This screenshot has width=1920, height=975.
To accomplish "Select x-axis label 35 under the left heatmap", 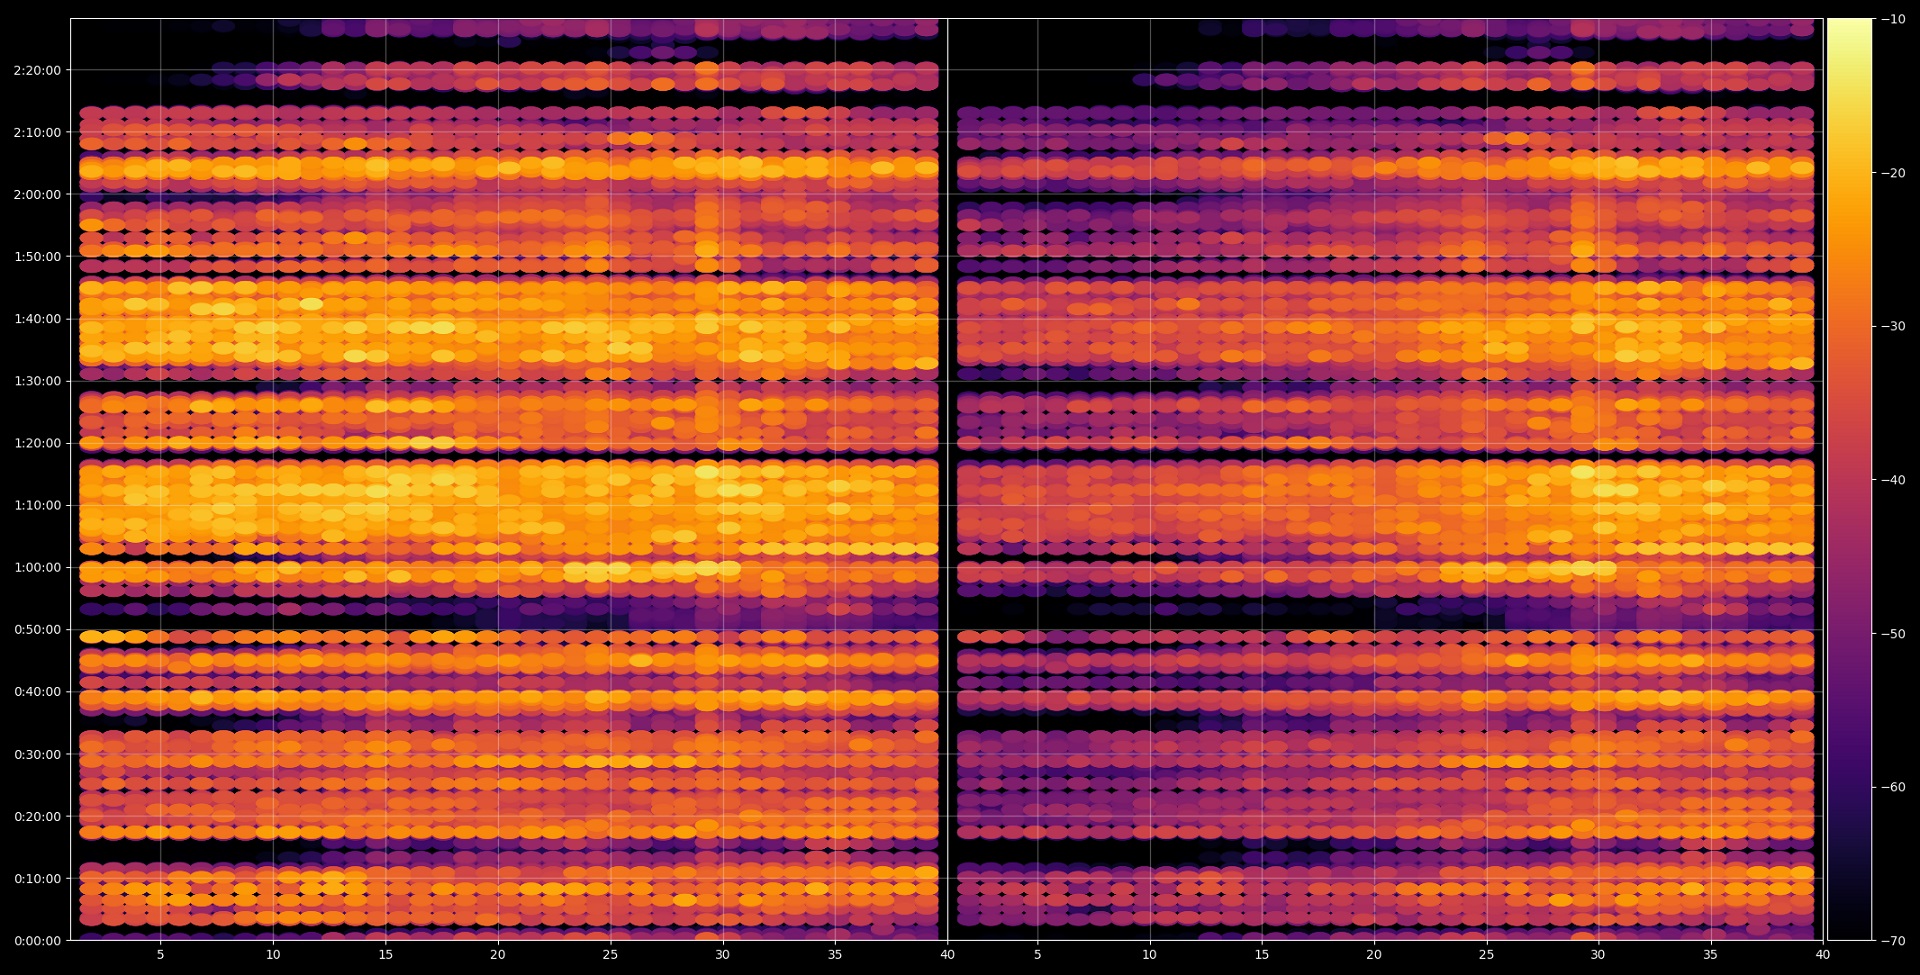I will coord(835,955).
